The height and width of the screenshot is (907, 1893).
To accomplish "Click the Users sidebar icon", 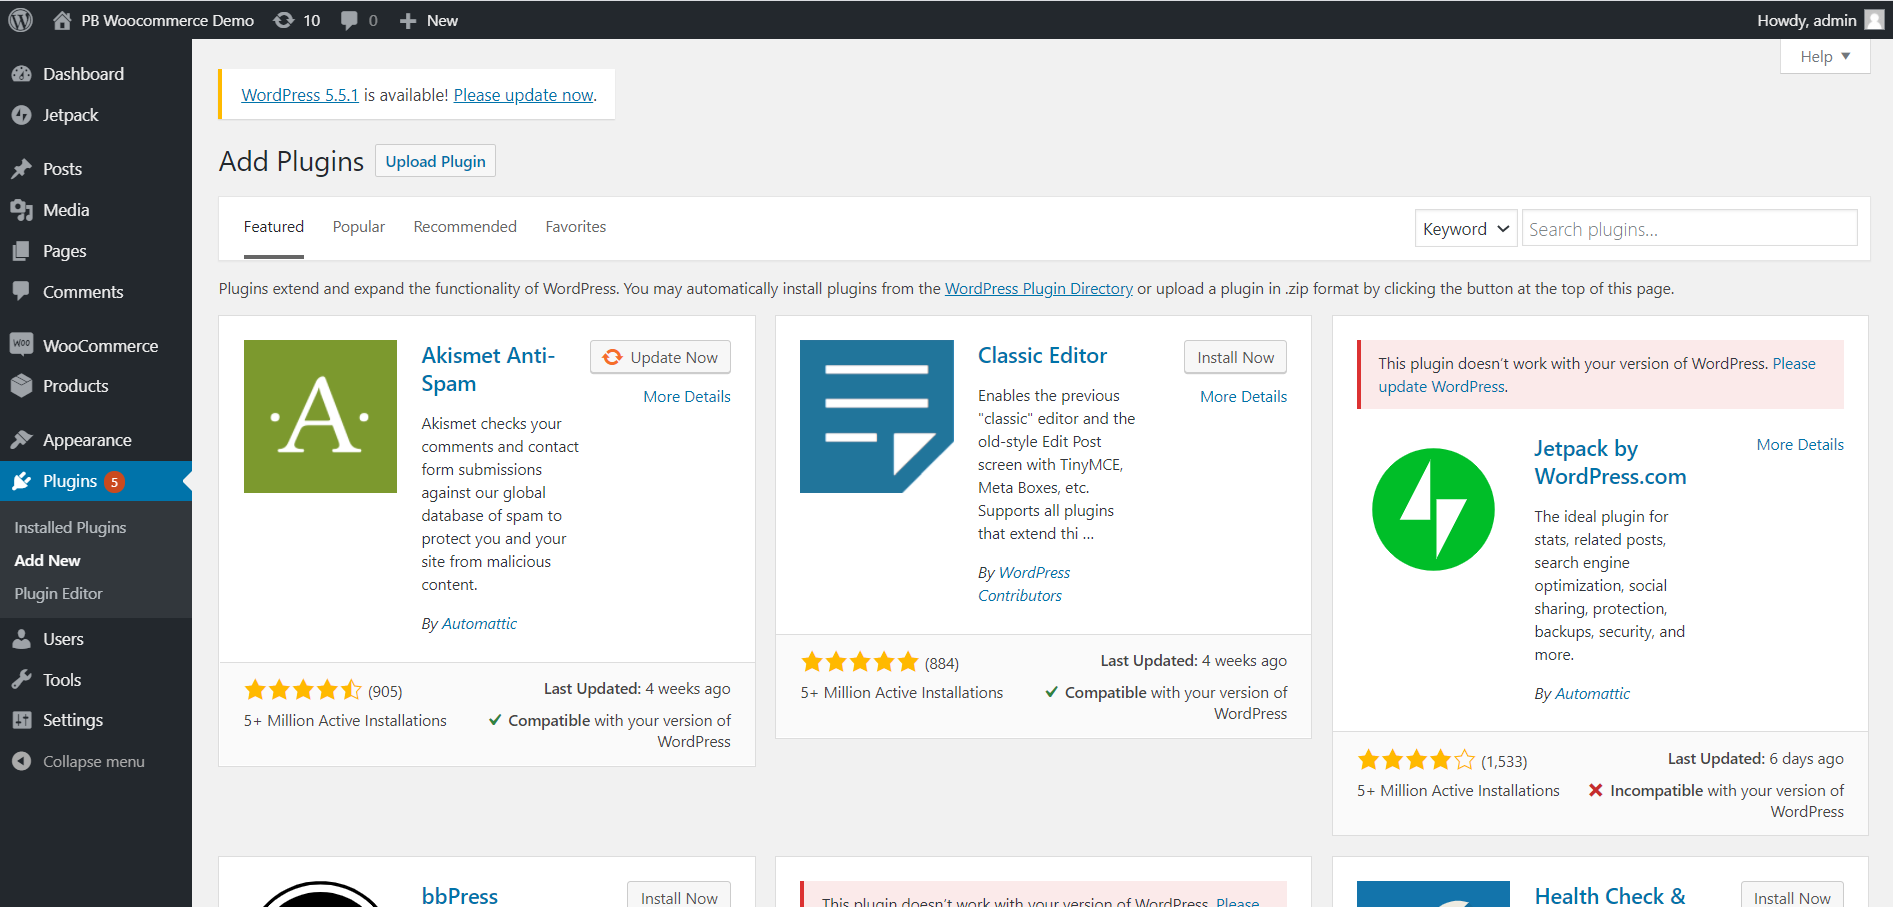I will pos(22,639).
